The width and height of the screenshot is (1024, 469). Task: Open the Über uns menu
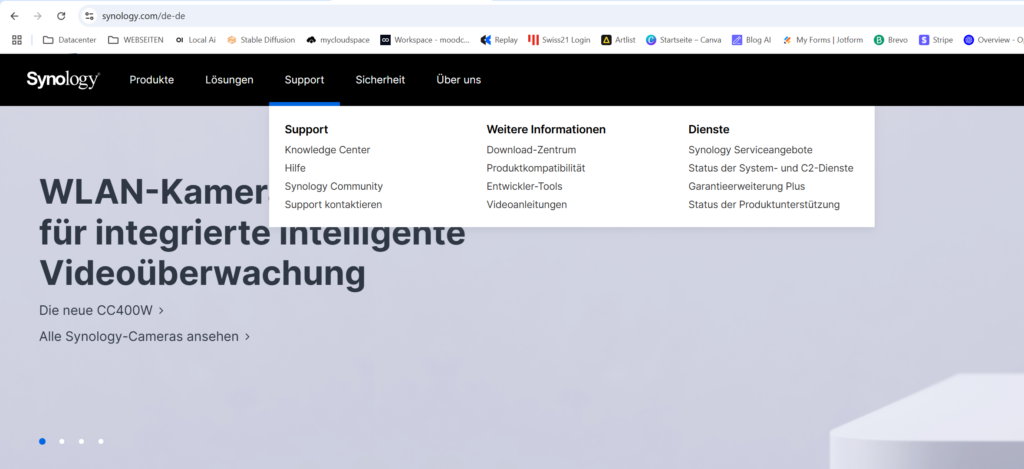[x=458, y=80]
